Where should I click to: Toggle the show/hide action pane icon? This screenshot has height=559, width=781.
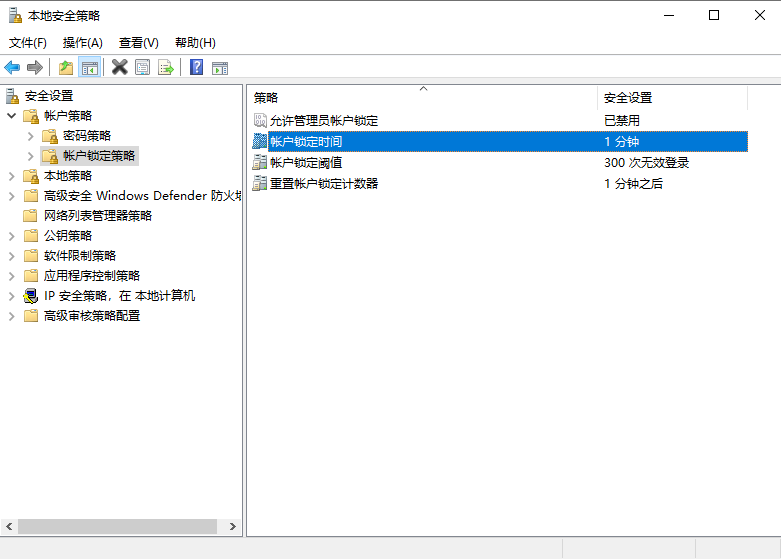click(220, 67)
